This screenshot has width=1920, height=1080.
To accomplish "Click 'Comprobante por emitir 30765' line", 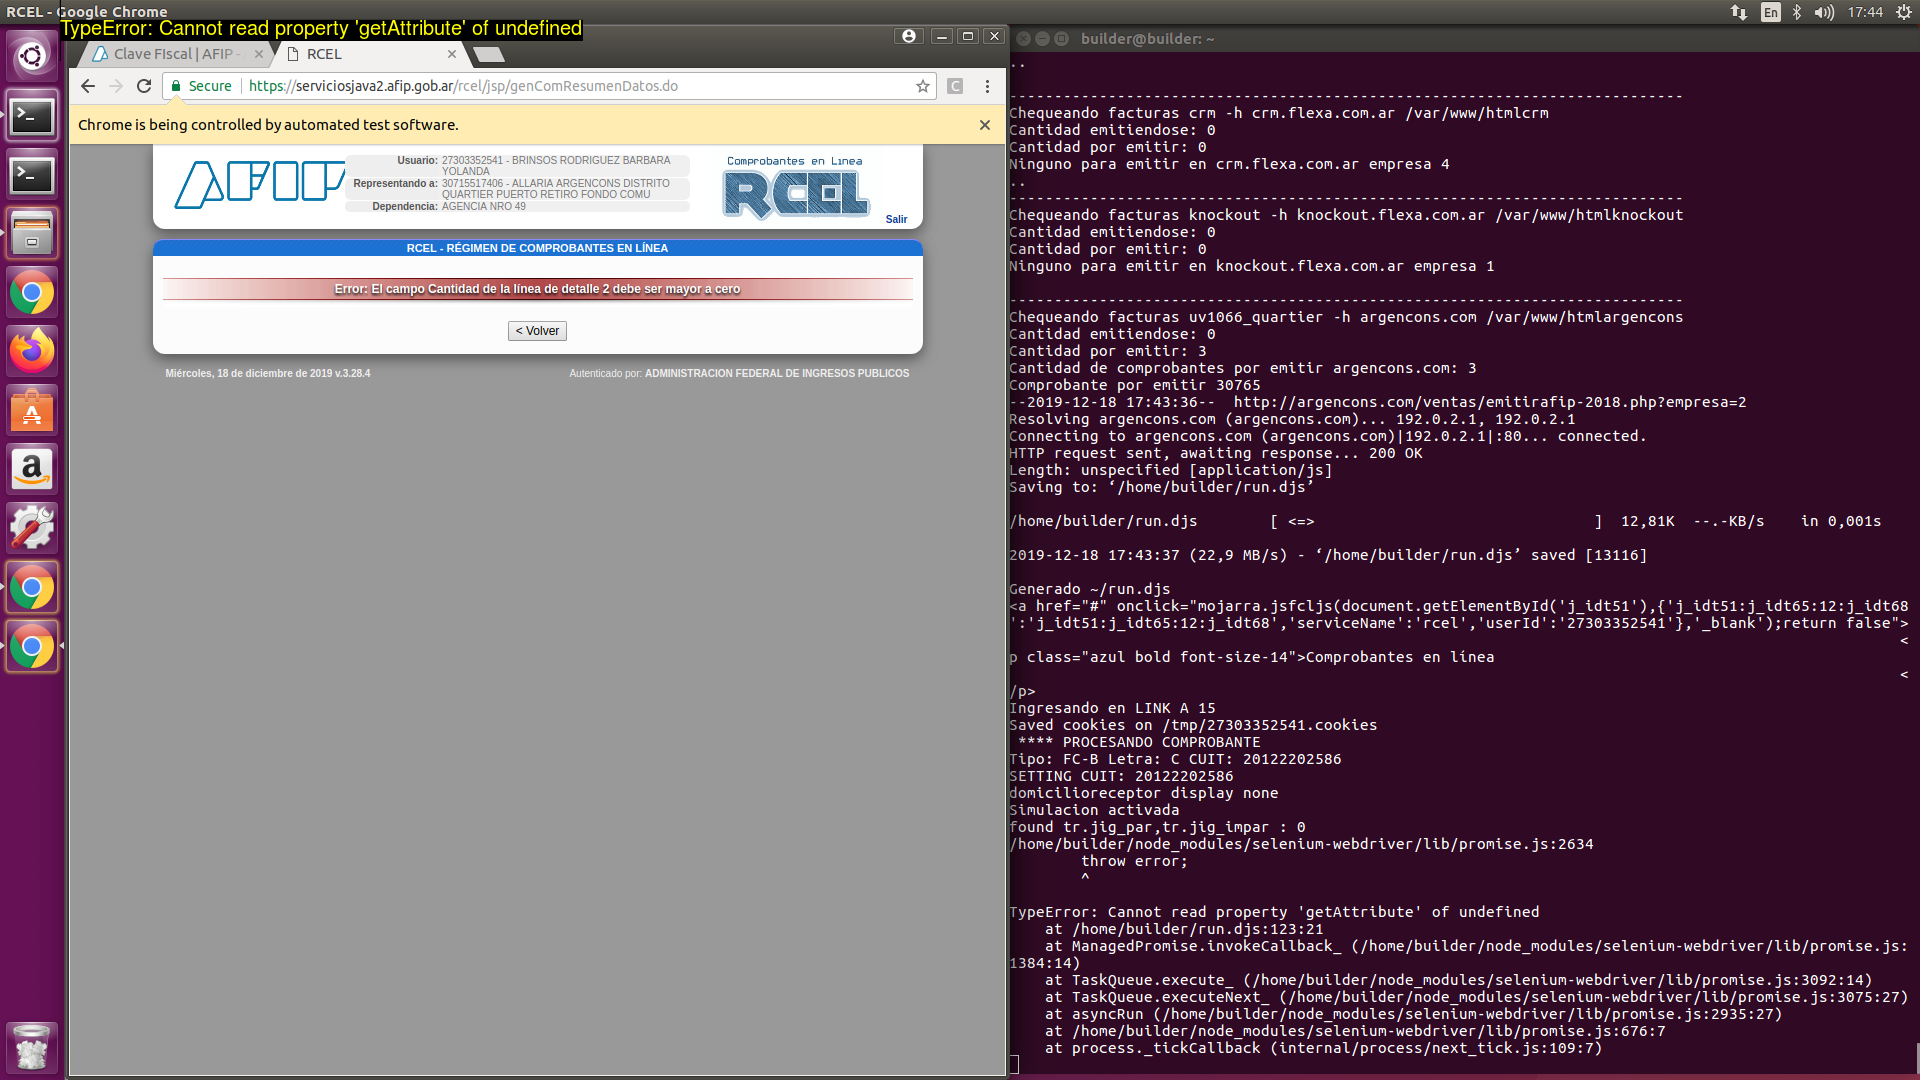I will click(x=1135, y=385).
